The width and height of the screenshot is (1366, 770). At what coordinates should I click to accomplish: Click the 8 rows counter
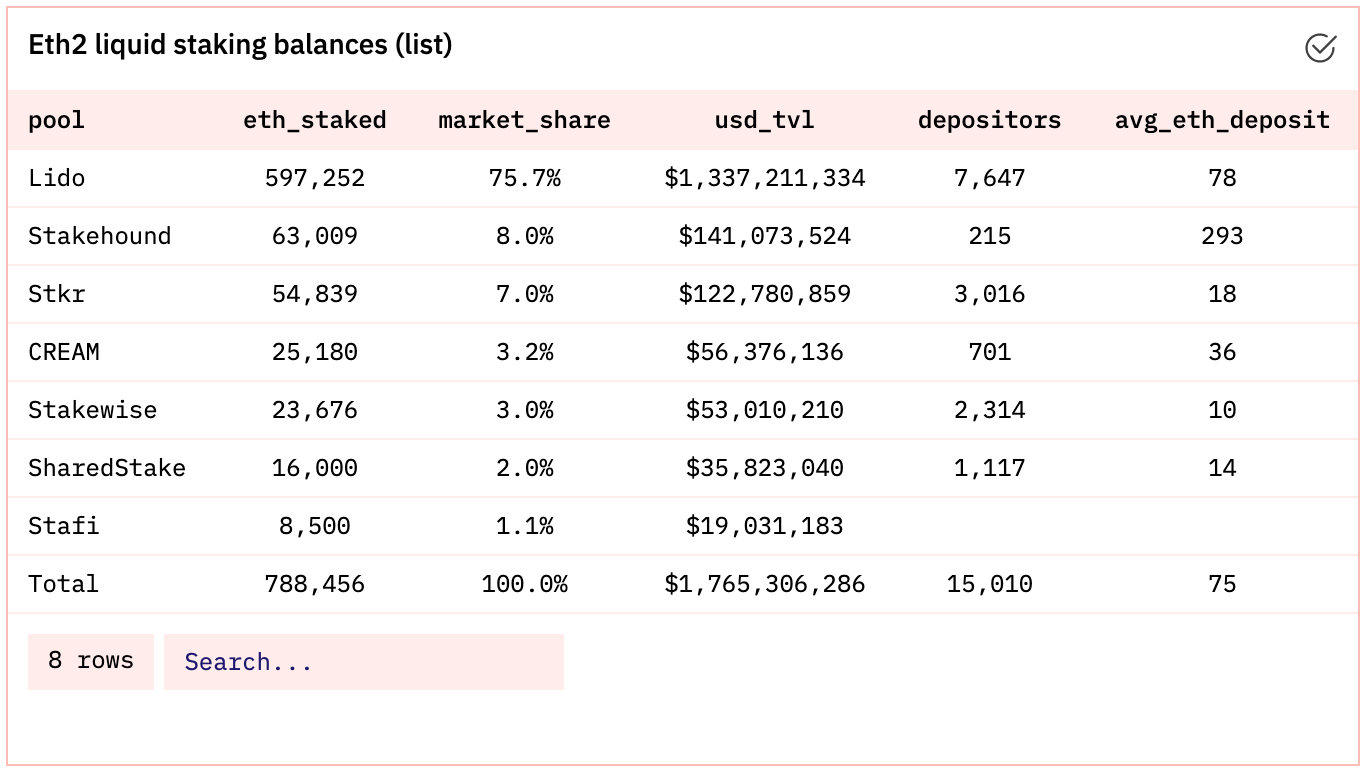(x=91, y=661)
